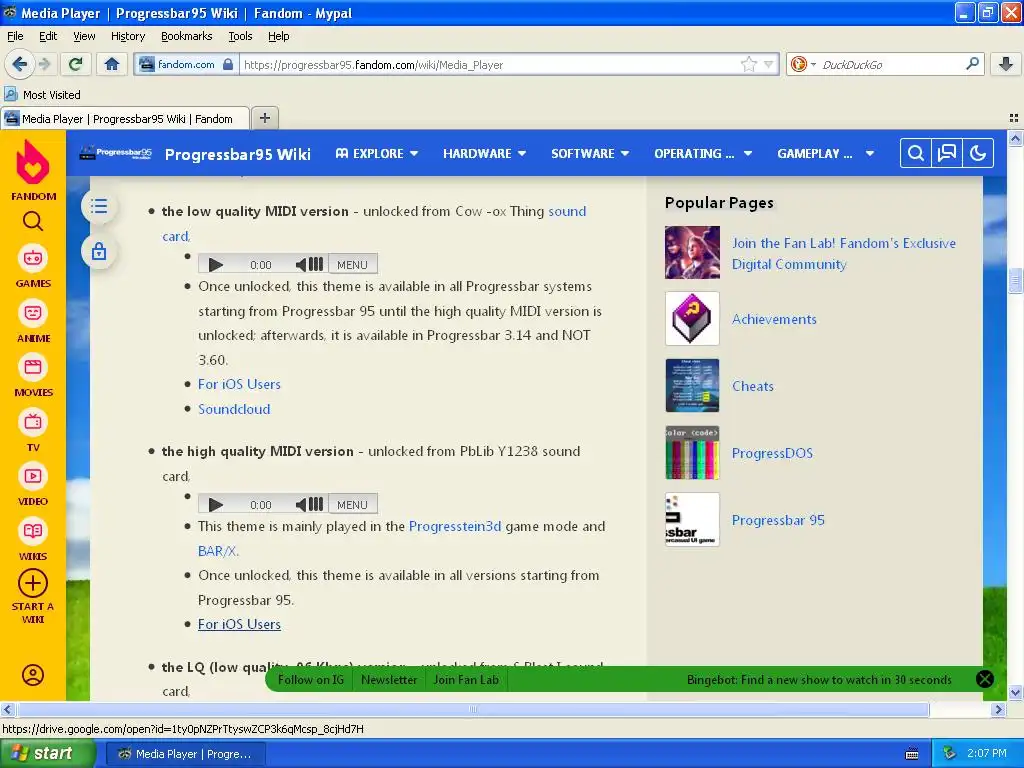Screen dimensions: 1024x768
Task: Open the Video sidebar icon
Action: coord(33,476)
